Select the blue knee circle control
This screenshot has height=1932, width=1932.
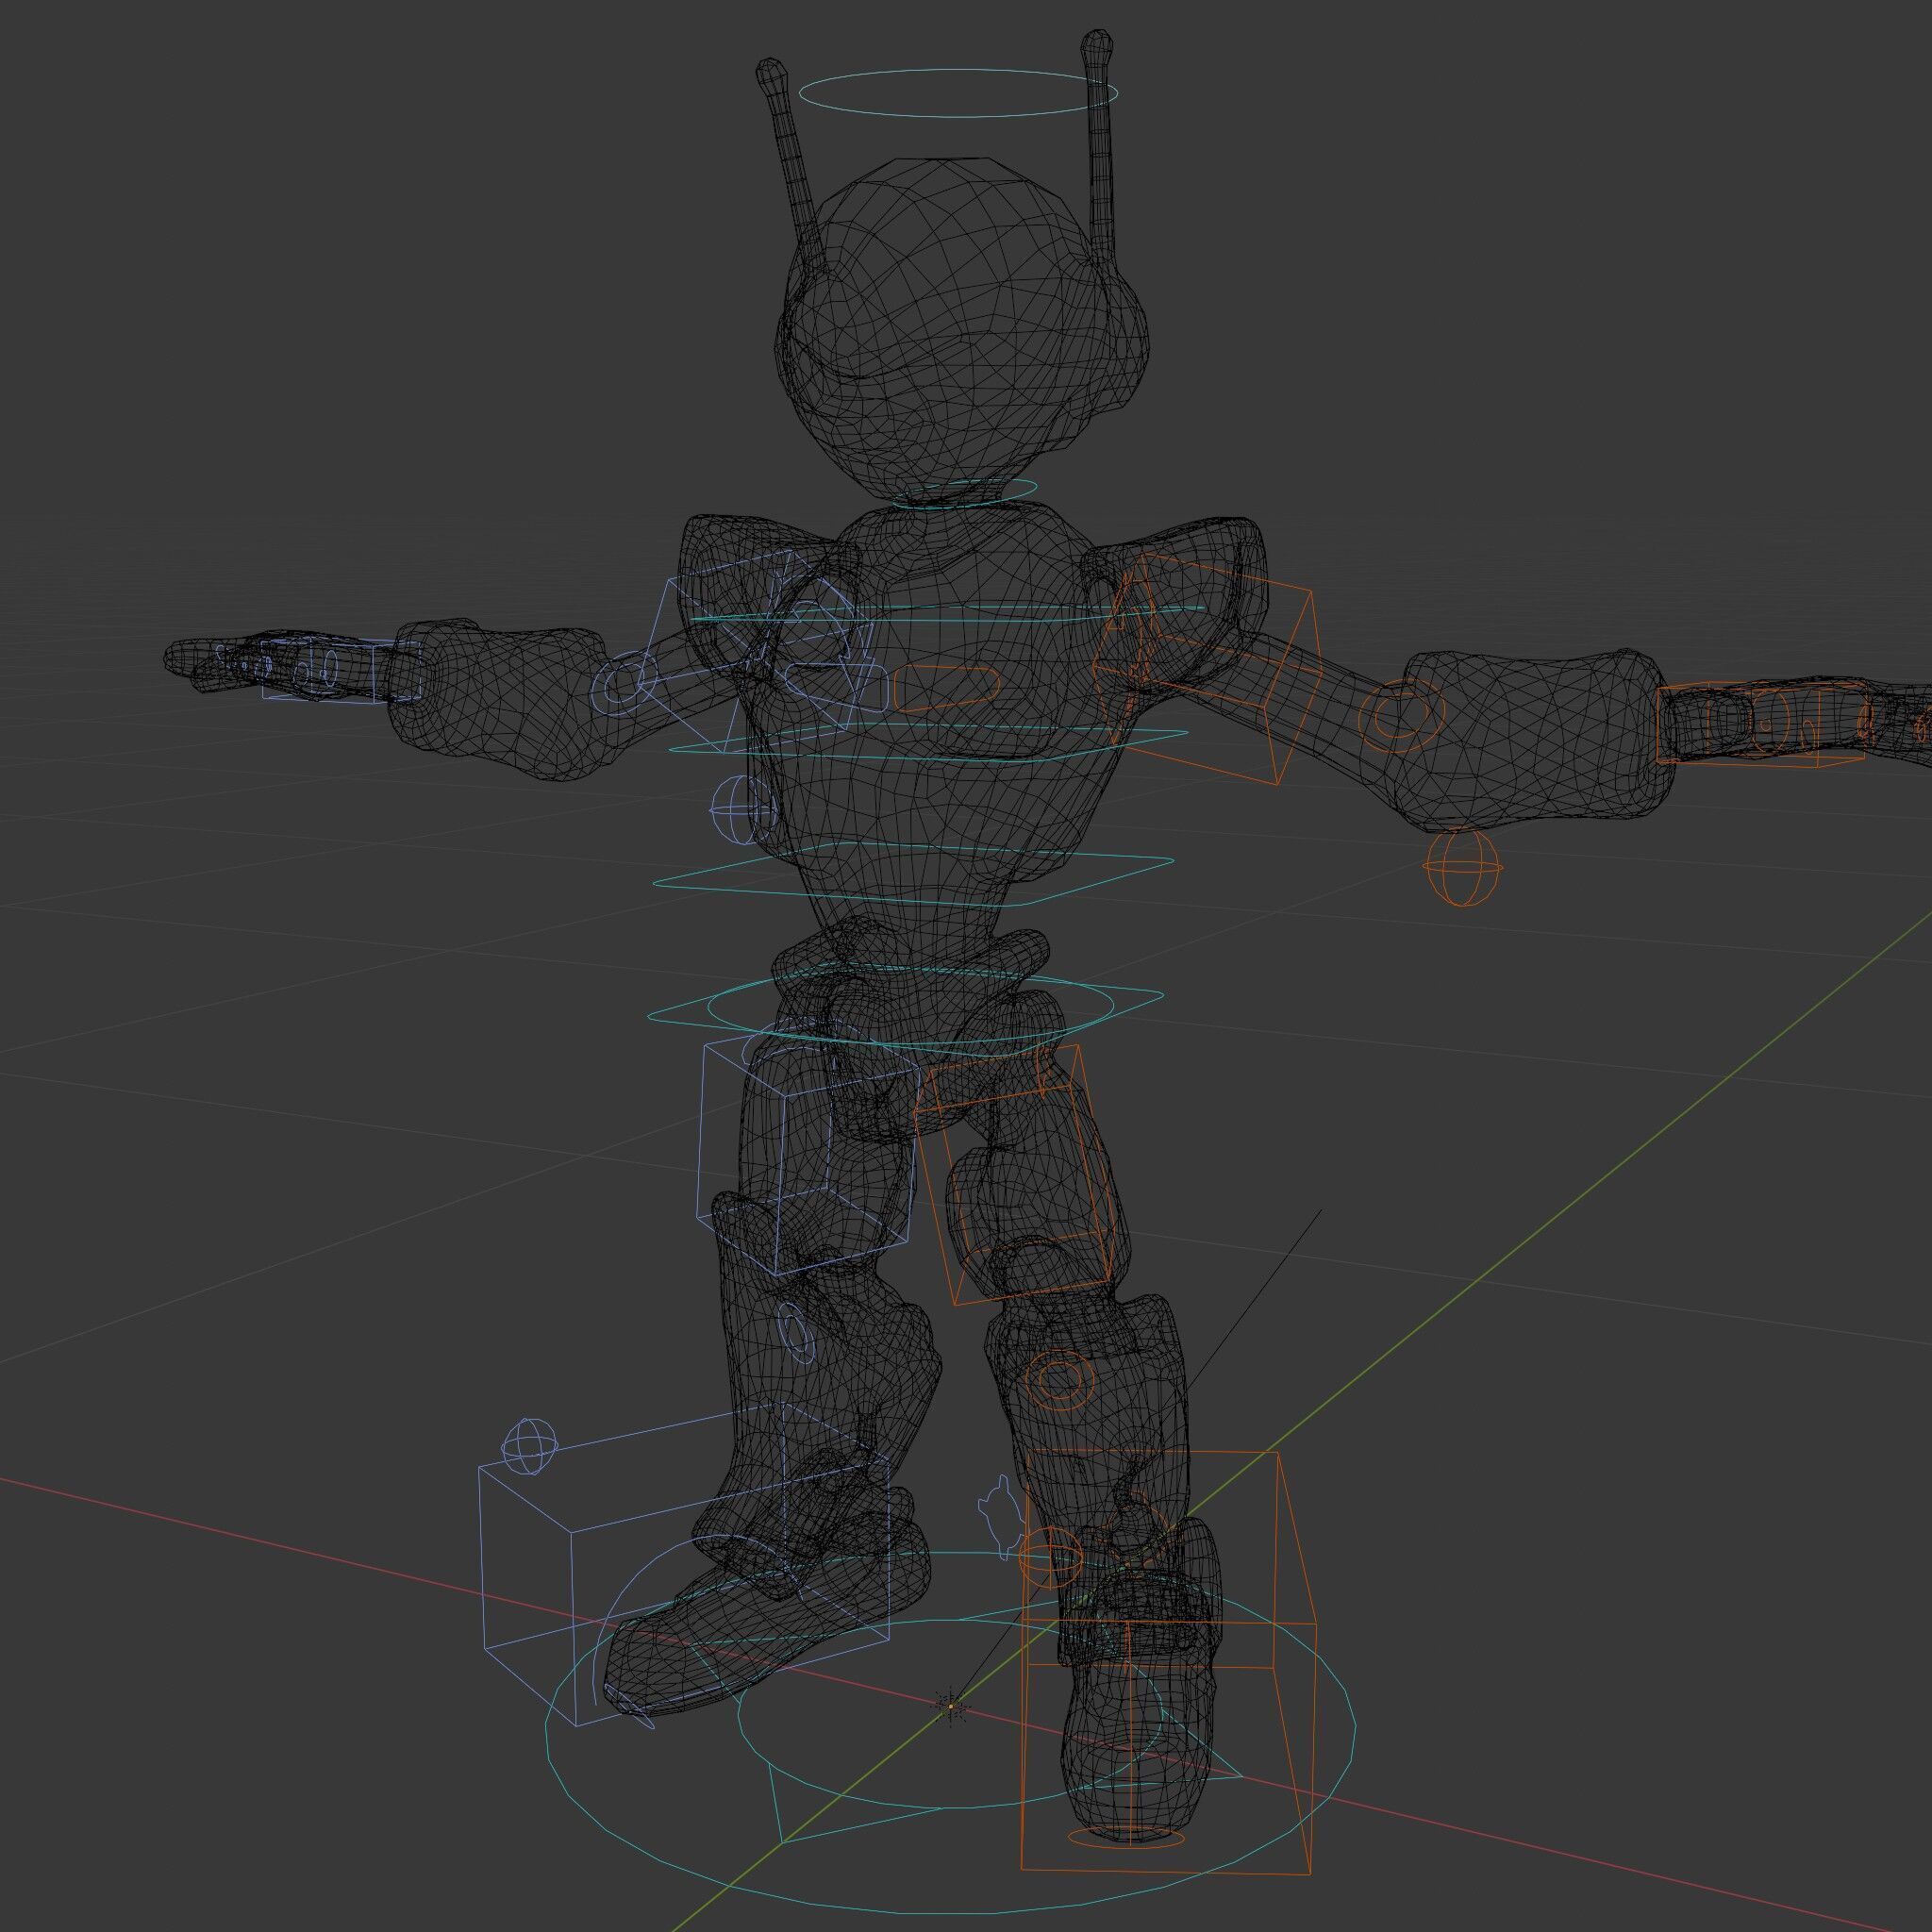click(x=796, y=1331)
